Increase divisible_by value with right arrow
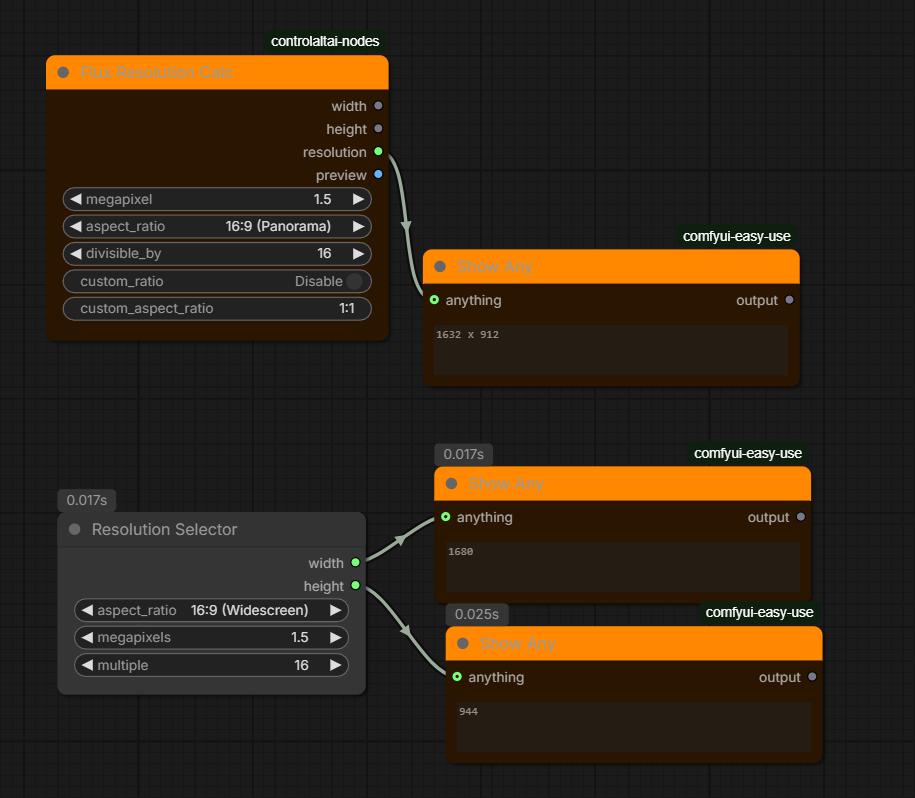The image size is (915, 798). (x=358, y=254)
